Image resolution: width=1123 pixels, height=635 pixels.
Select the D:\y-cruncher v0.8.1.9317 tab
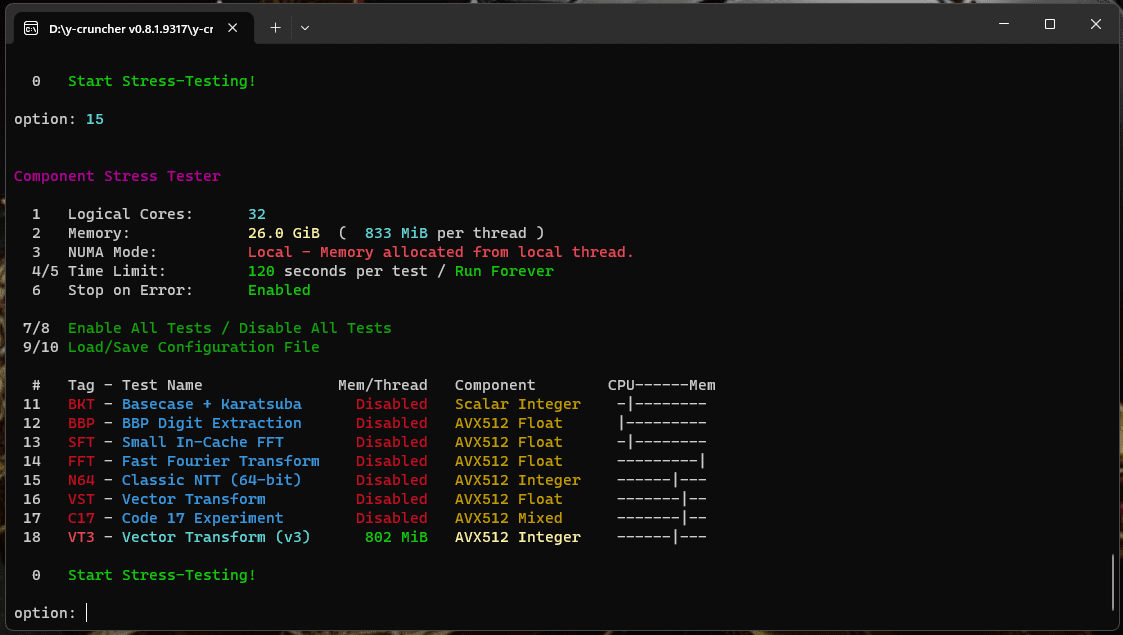(x=134, y=28)
